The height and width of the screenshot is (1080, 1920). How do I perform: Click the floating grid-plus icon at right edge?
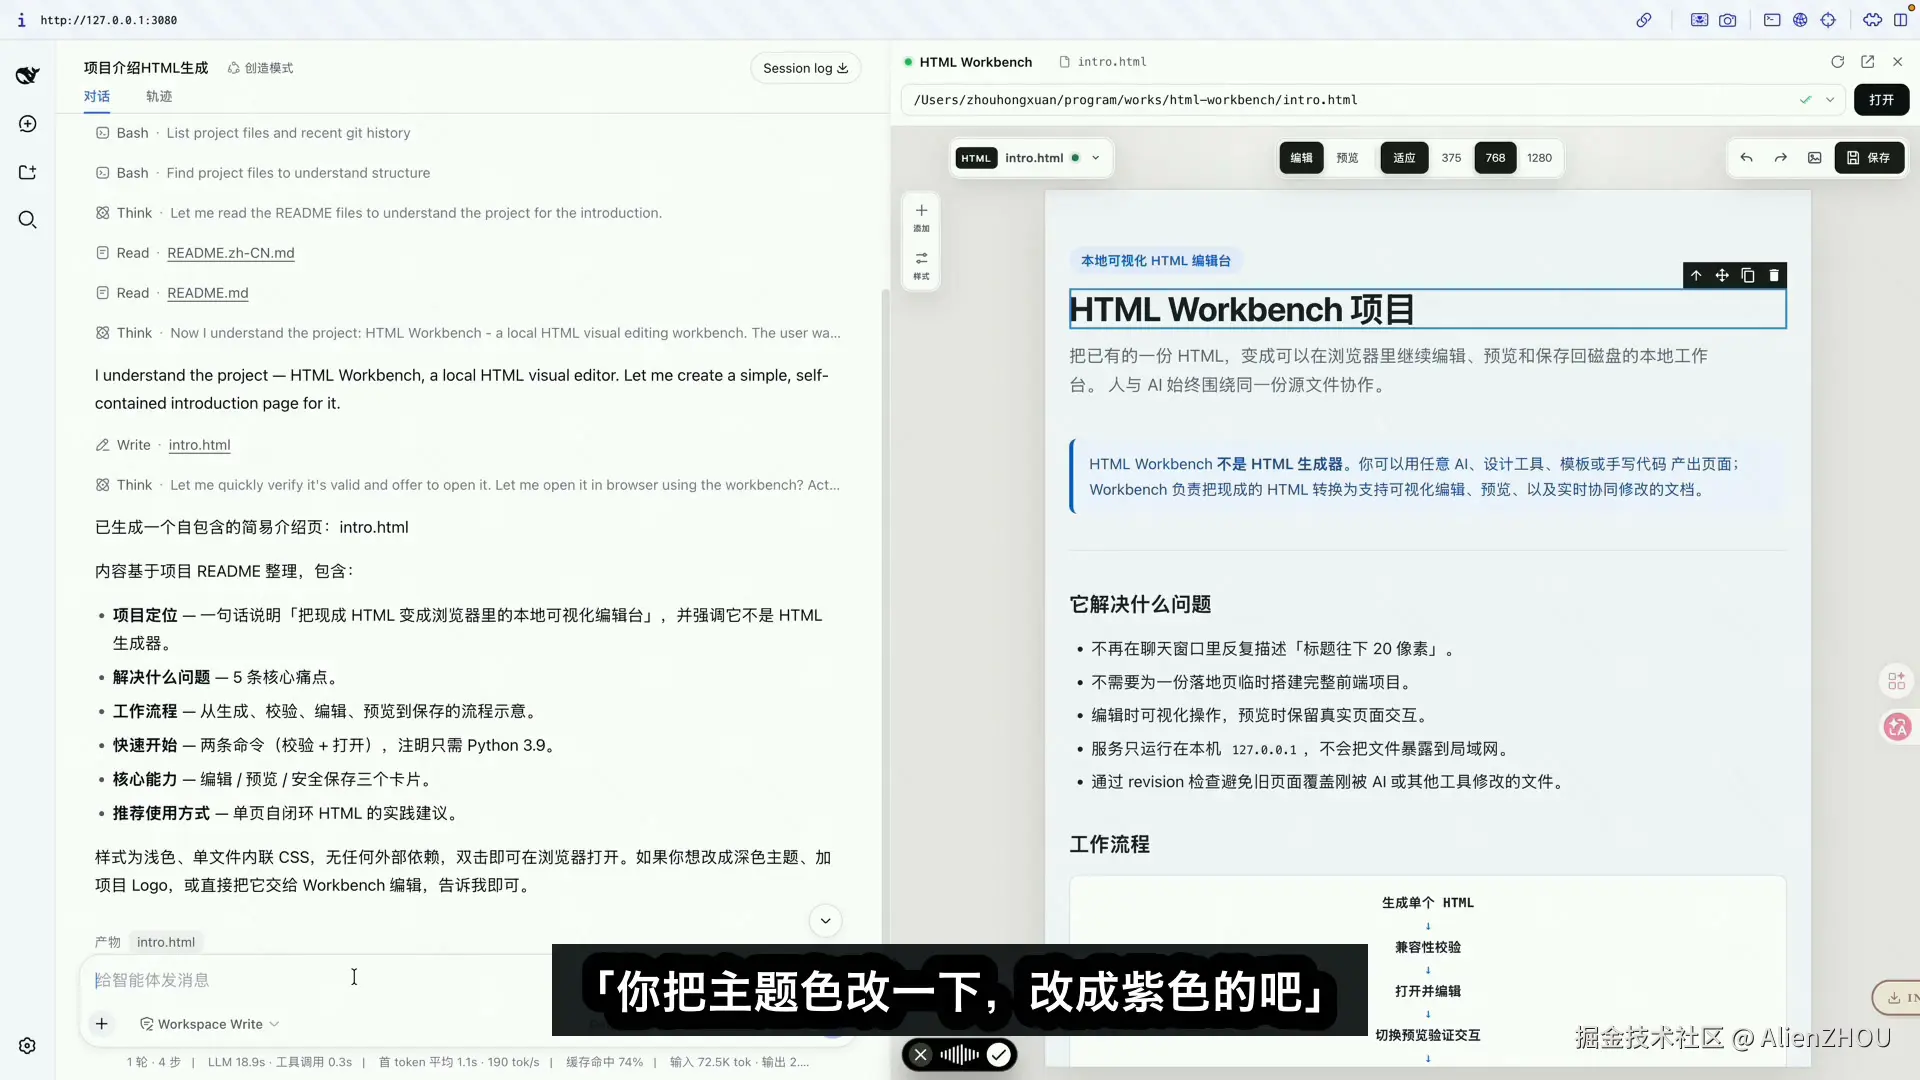pos(1897,681)
